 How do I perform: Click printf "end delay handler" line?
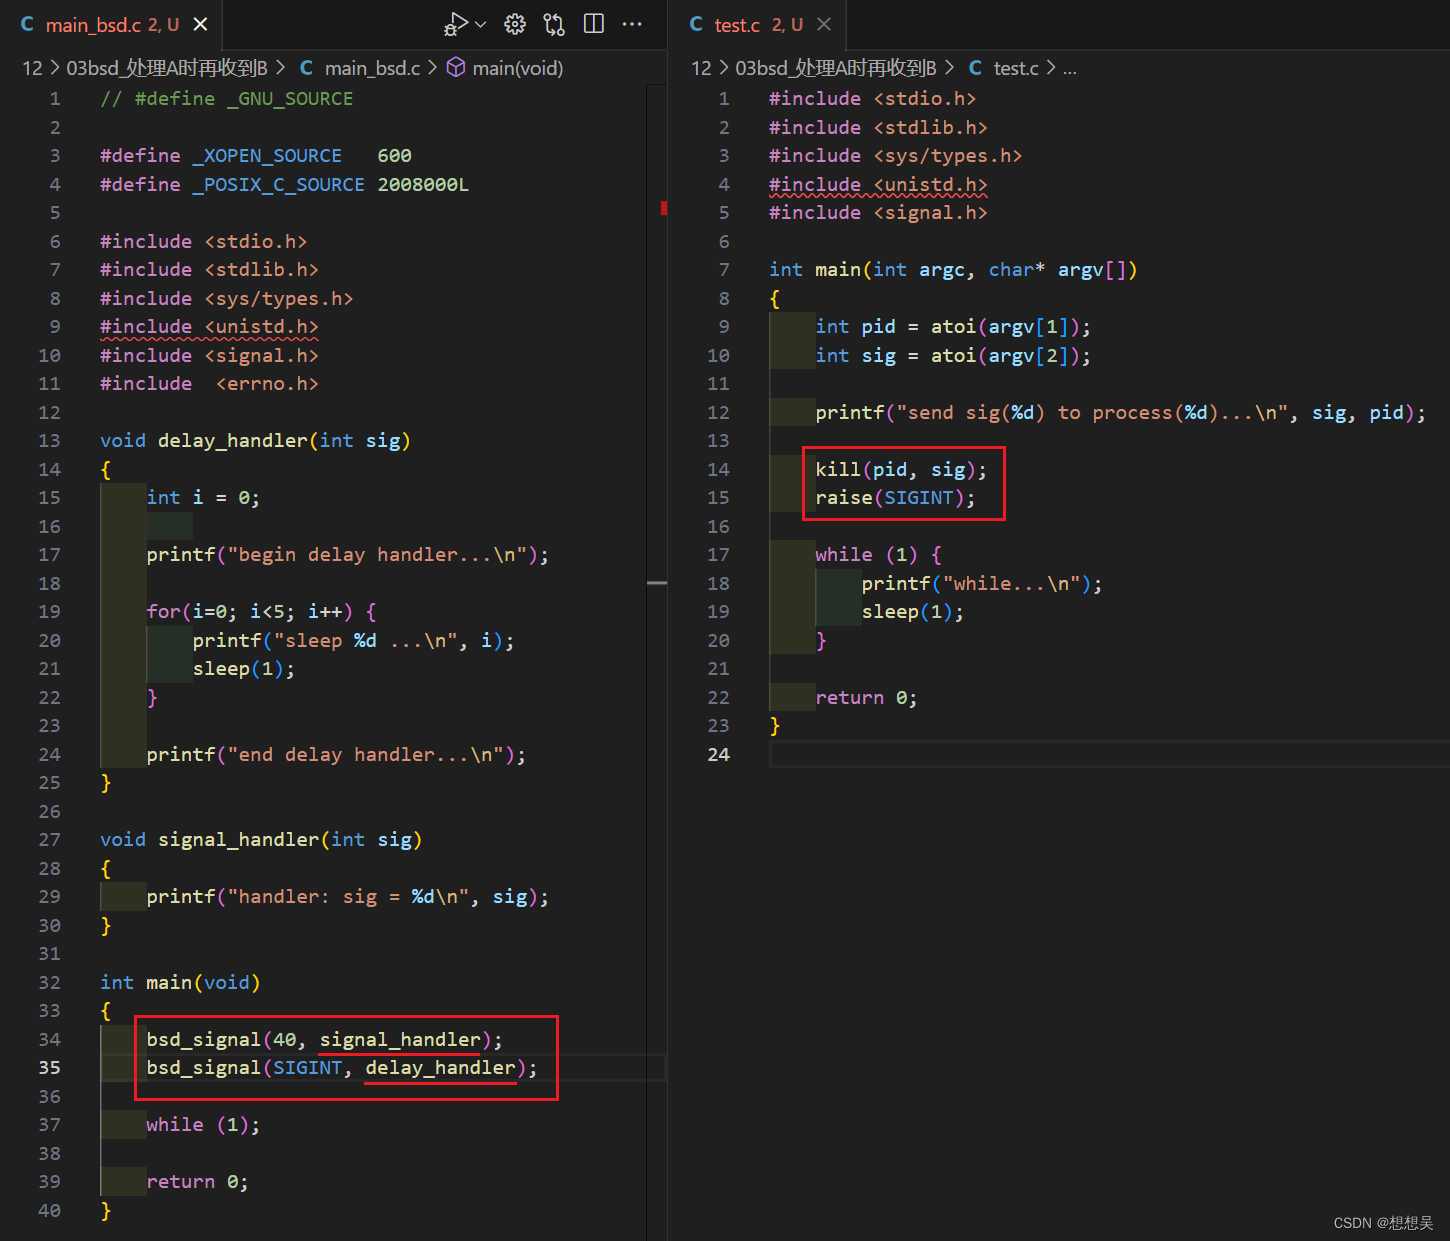pyautogui.click(x=336, y=755)
